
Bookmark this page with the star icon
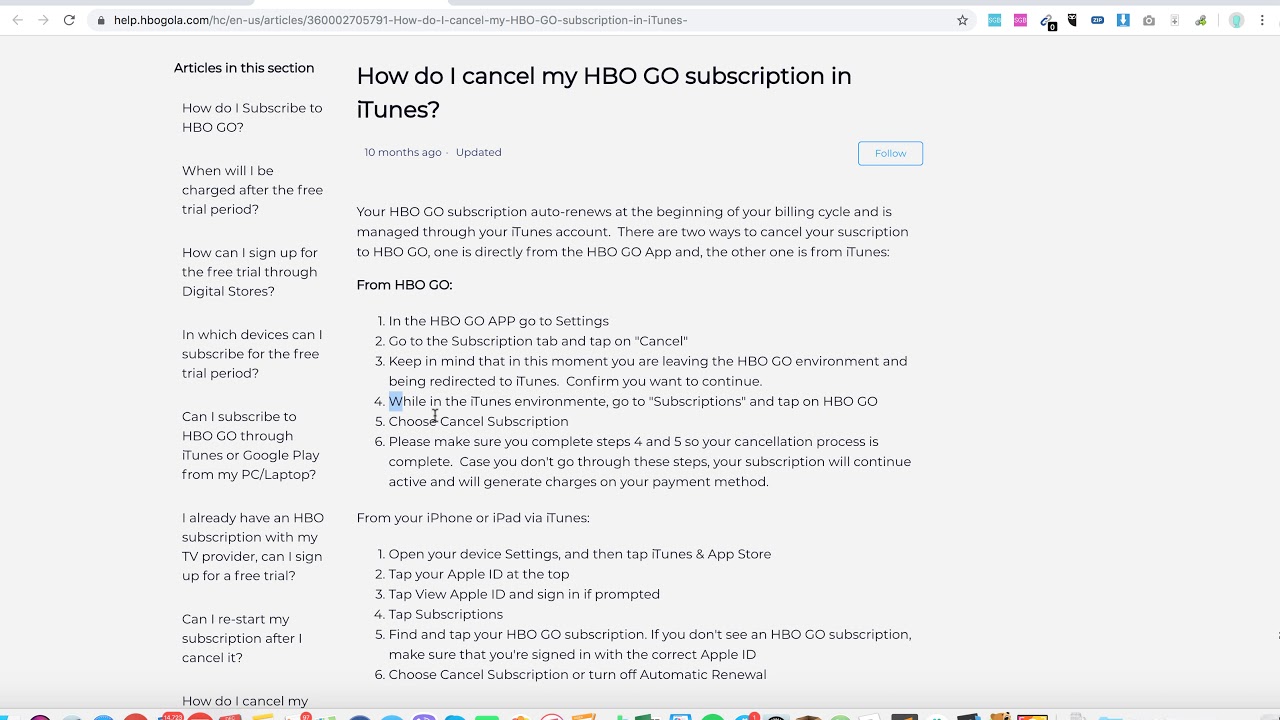963,20
